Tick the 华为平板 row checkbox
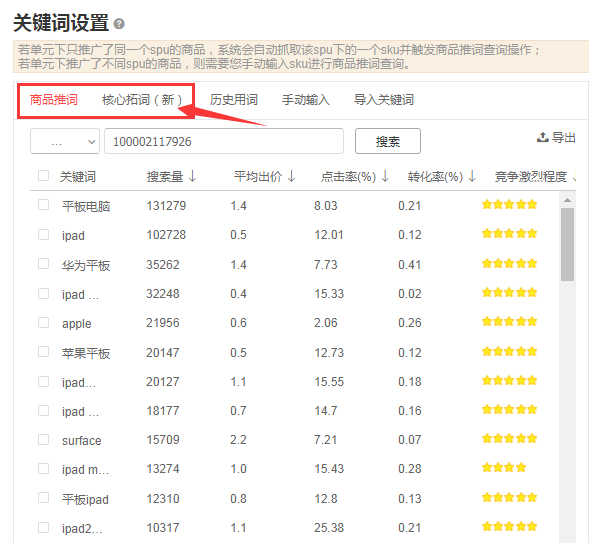Image resolution: width=589 pixels, height=543 pixels. pos(44,264)
